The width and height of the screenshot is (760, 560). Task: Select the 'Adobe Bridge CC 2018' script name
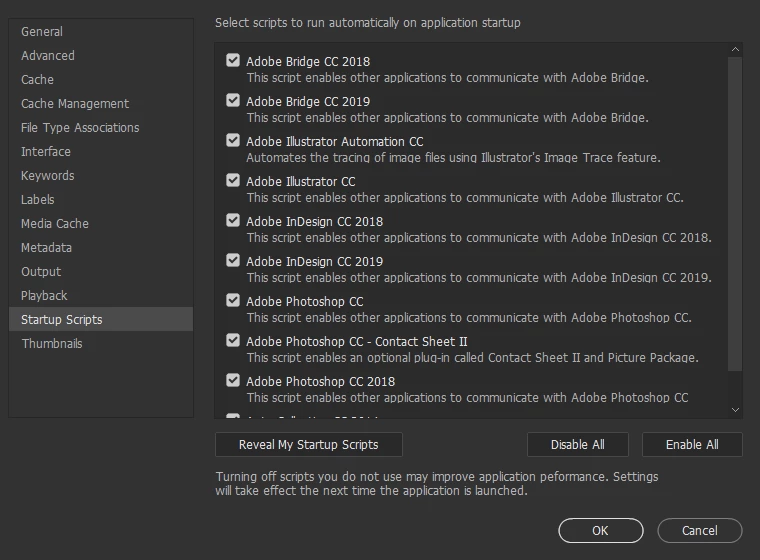point(308,62)
